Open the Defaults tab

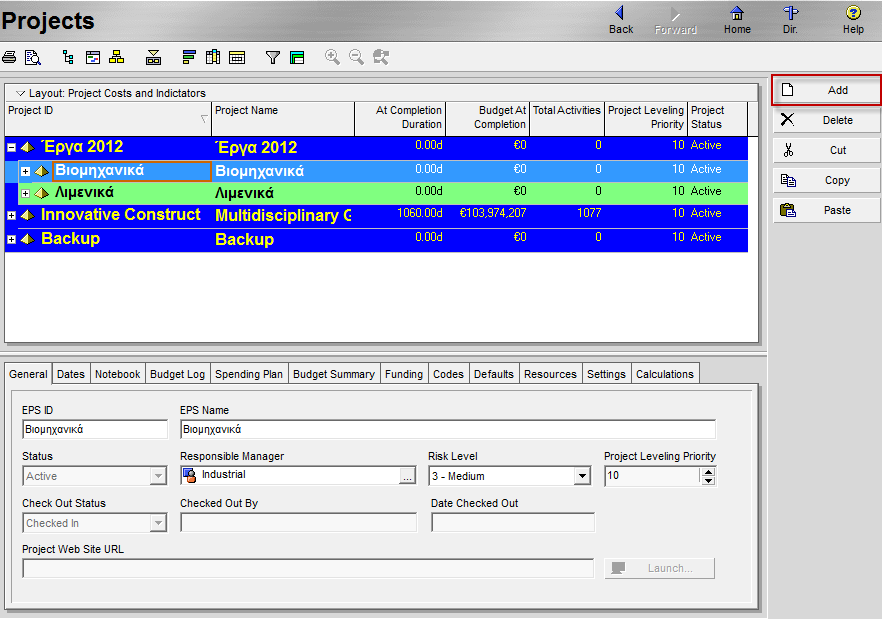click(493, 374)
